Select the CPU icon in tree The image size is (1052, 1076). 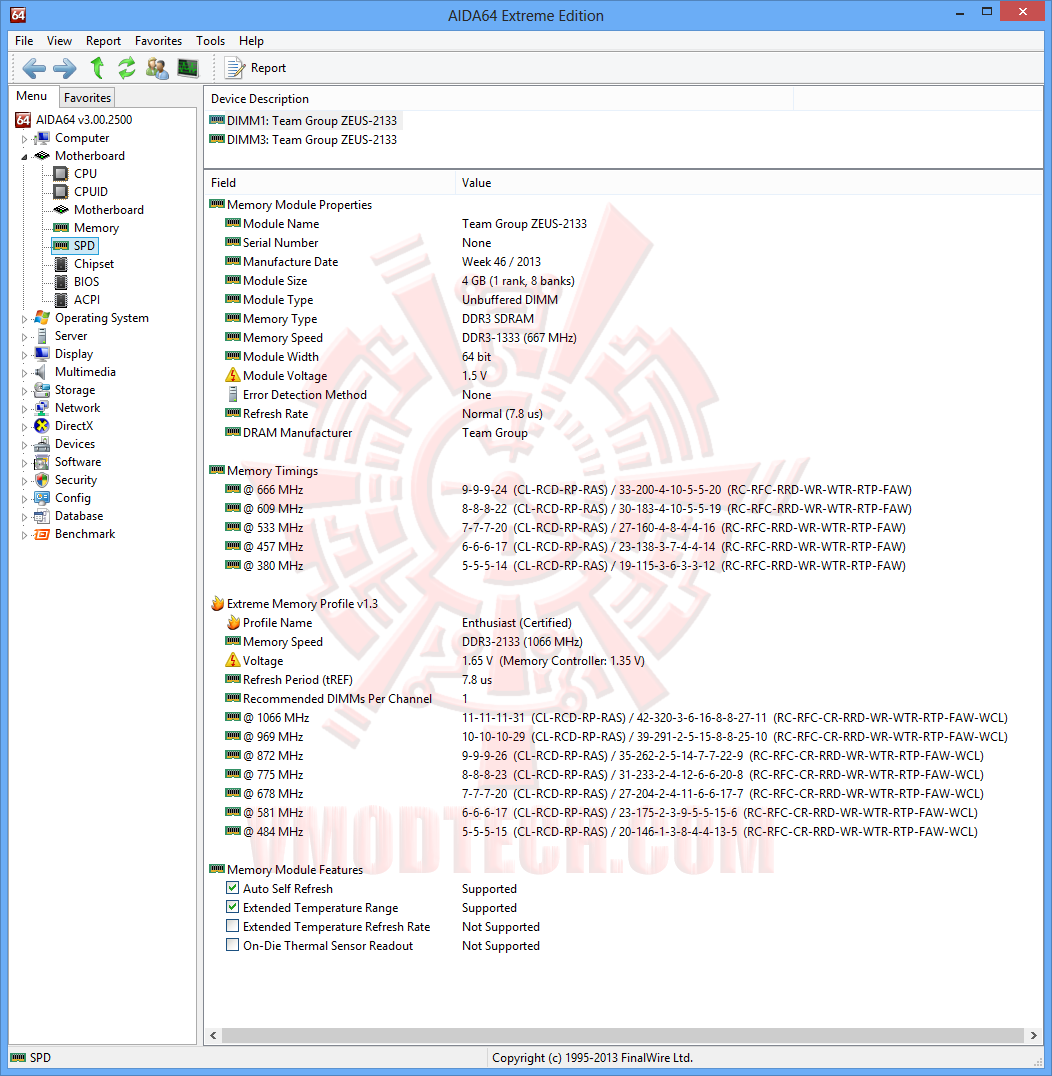[x=61, y=174]
